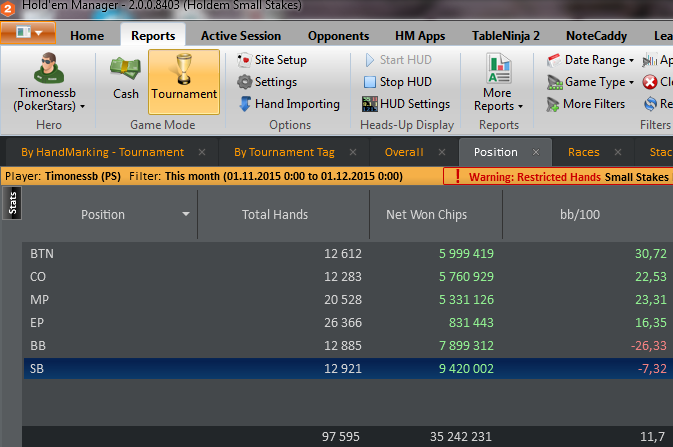The width and height of the screenshot is (673, 447).
Task: Click total net won 35 242 231
Action: (461, 437)
